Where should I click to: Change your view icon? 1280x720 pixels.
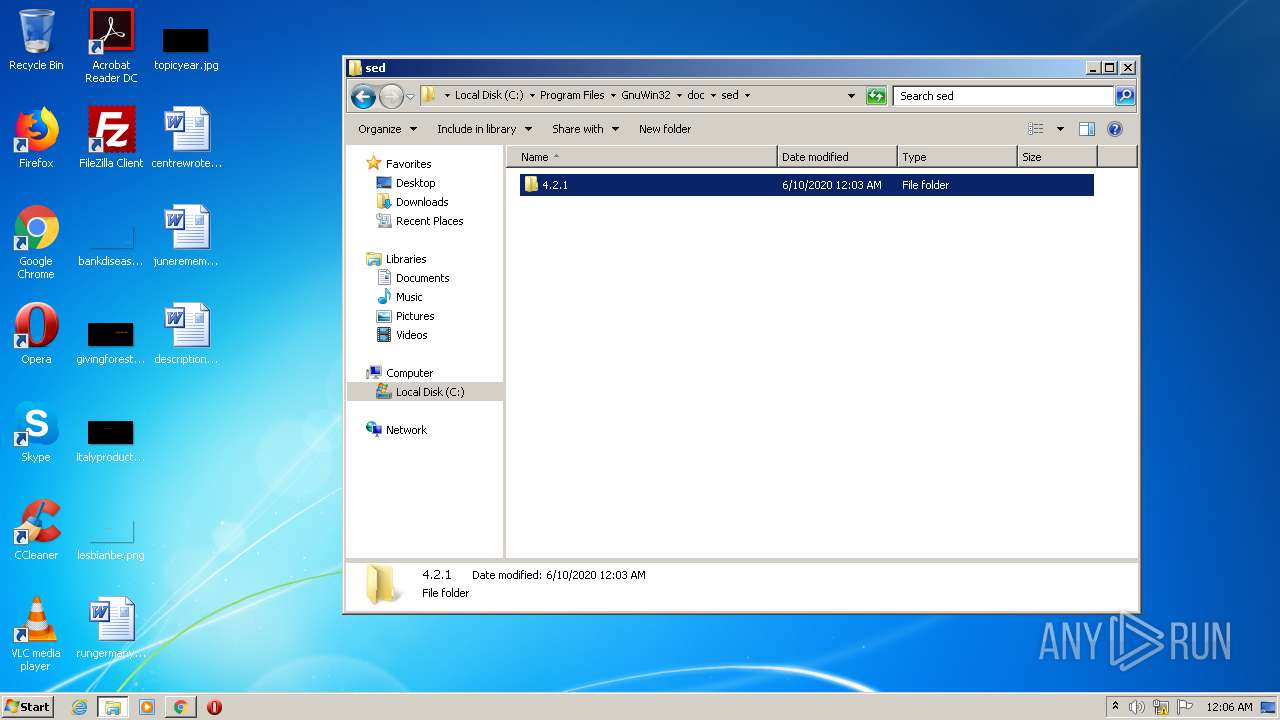1036,129
